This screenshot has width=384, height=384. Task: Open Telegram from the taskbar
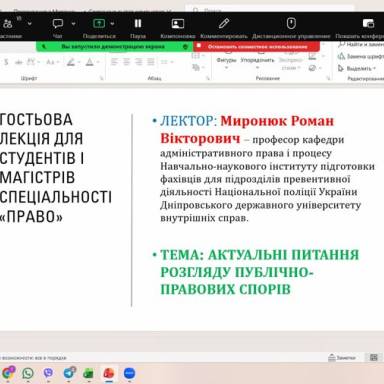point(69,373)
